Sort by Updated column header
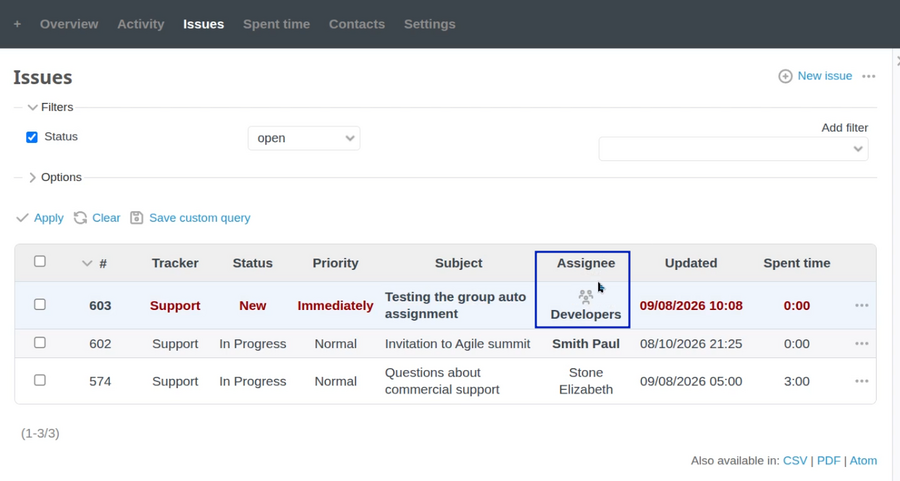Screen dimensions: 900x481 click(x=691, y=263)
